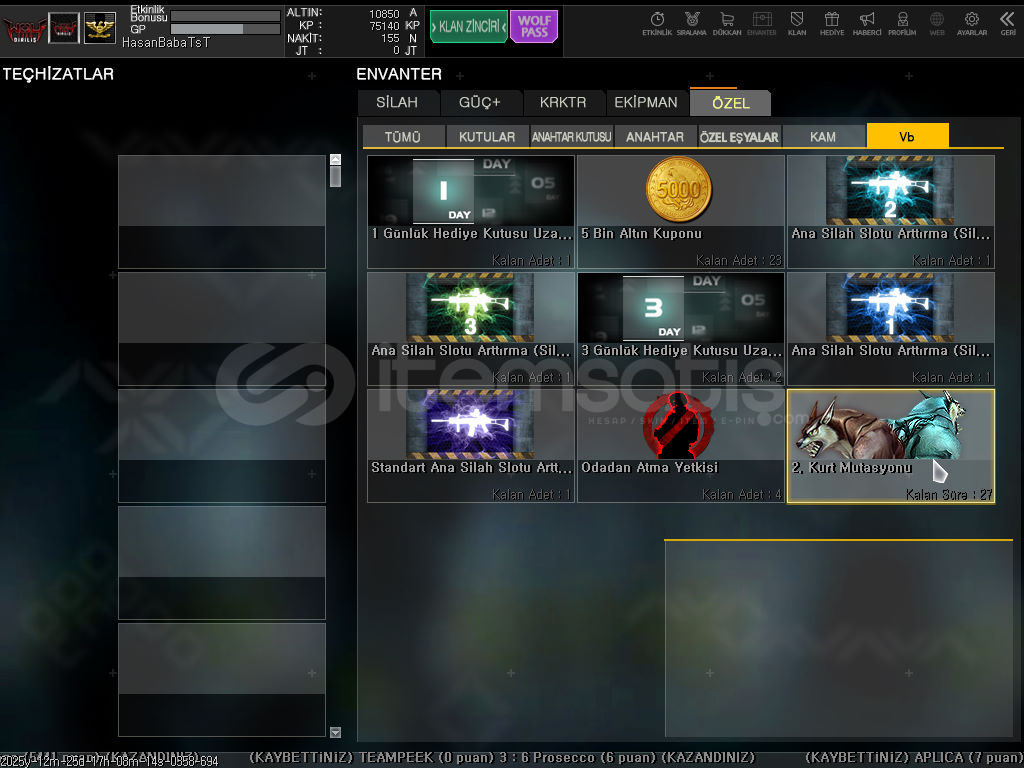Click the equipment list scroll-down arrow
1024x768 pixels.
coord(335,732)
